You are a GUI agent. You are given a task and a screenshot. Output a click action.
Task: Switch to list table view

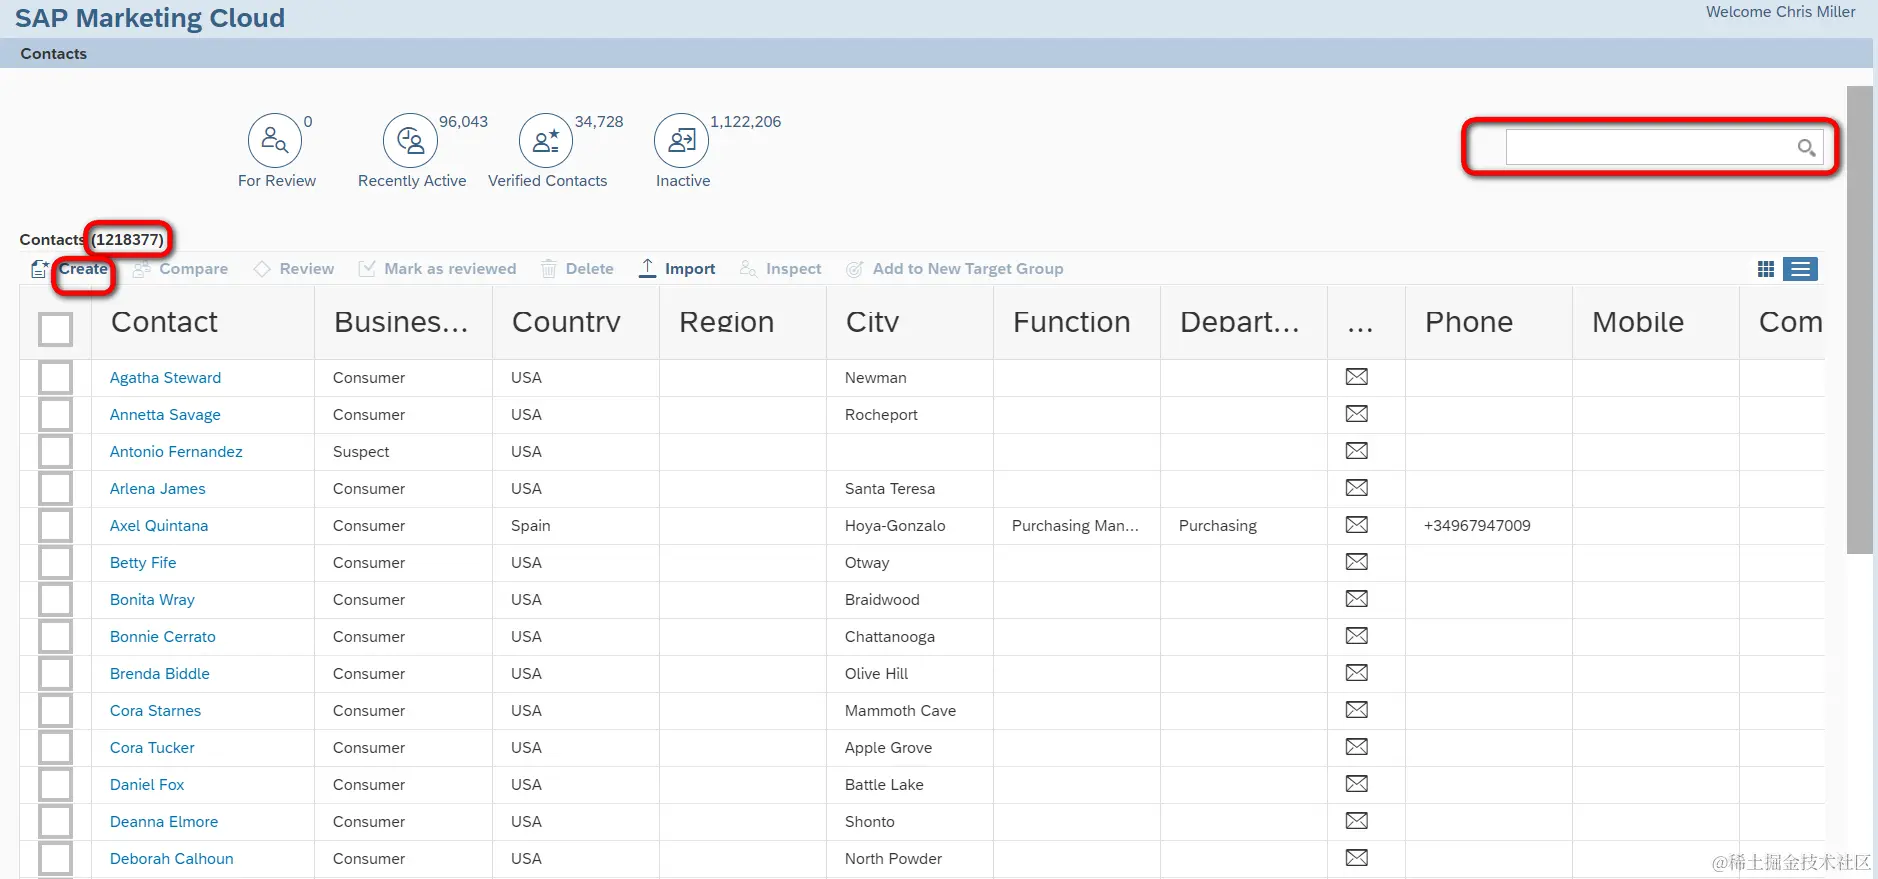1800,269
